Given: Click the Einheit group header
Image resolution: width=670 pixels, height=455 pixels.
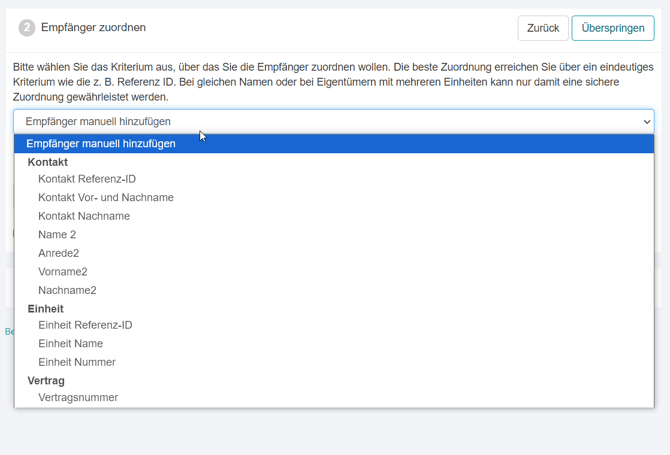Looking at the screenshot, I should pyautogui.click(x=46, y=309).
